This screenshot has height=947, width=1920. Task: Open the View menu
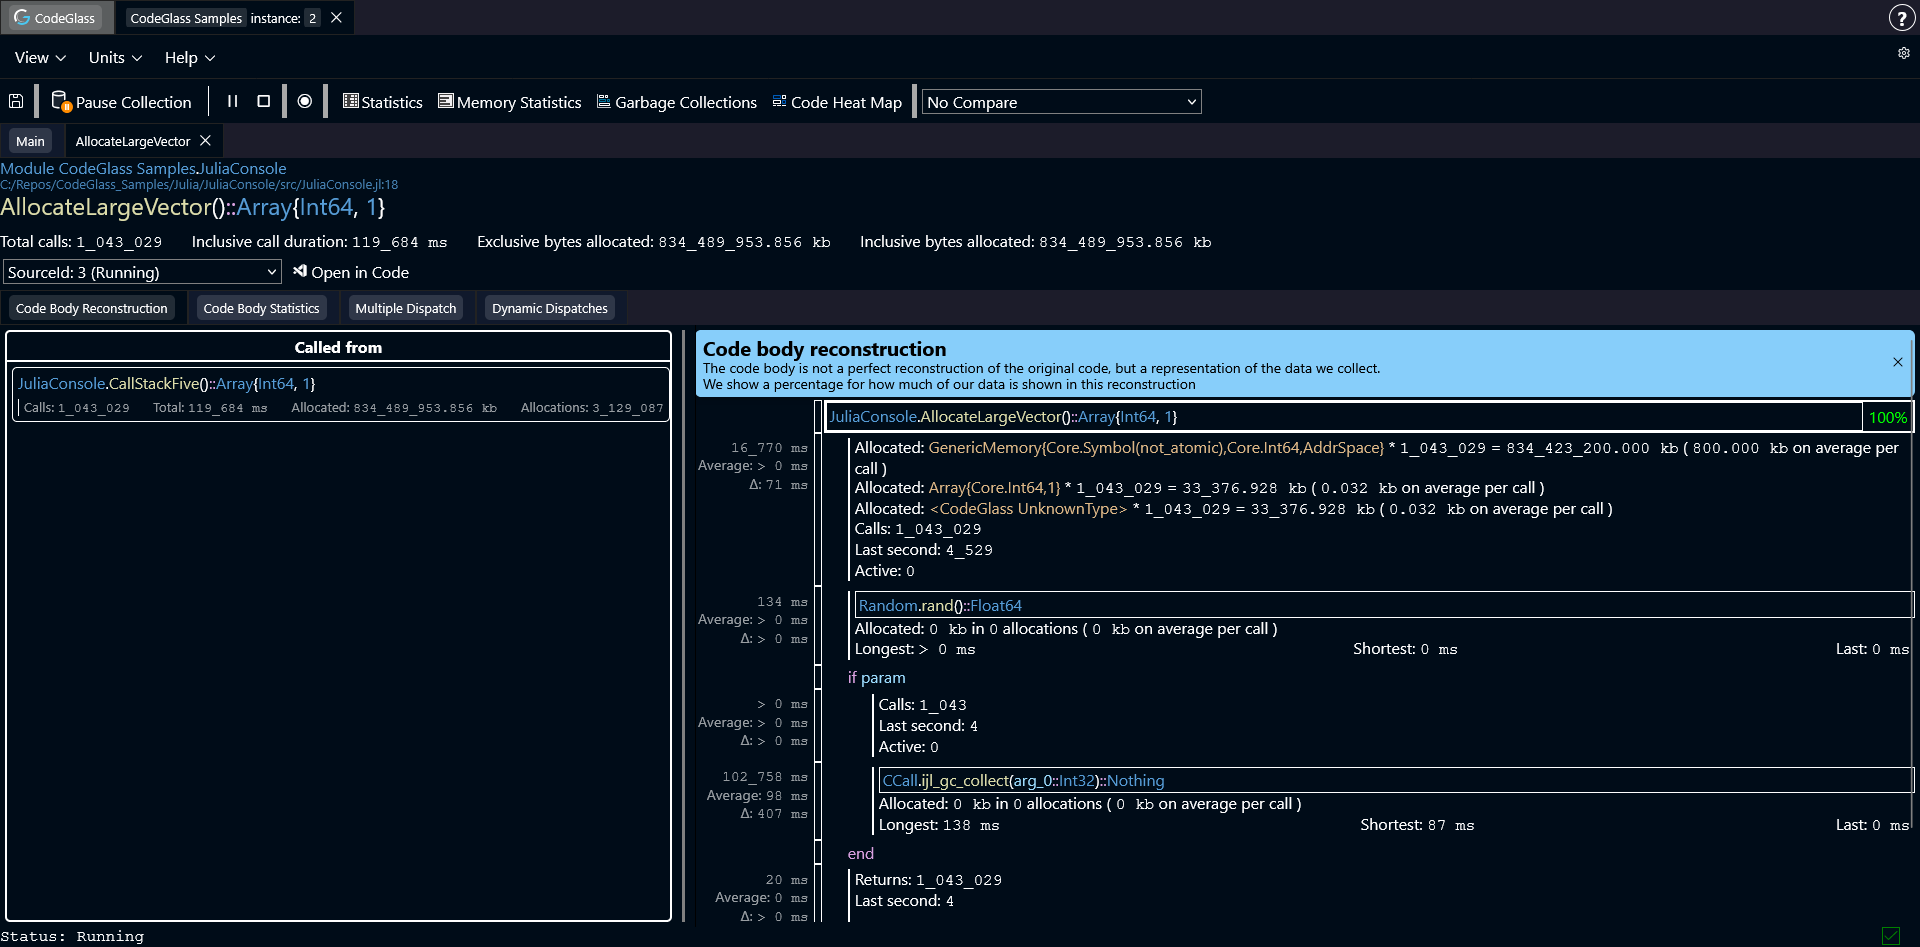40,58
